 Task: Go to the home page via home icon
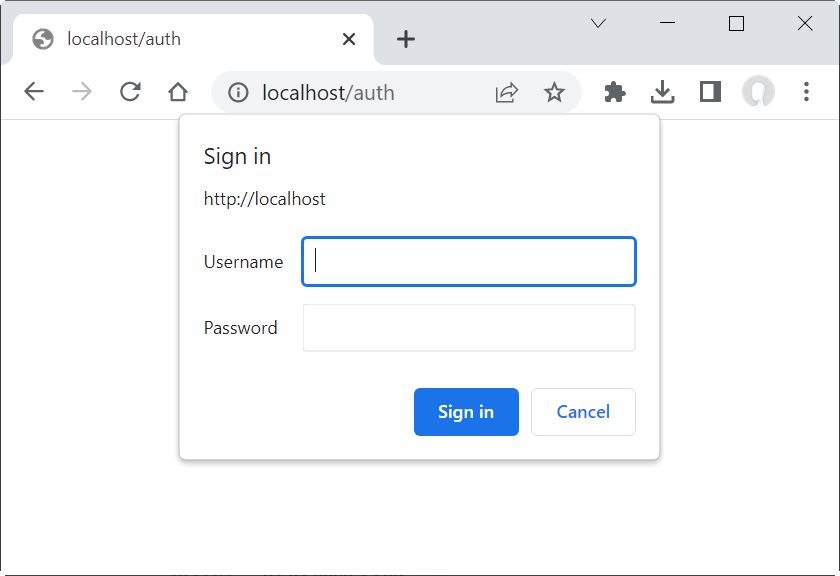(x=178, y=91)
